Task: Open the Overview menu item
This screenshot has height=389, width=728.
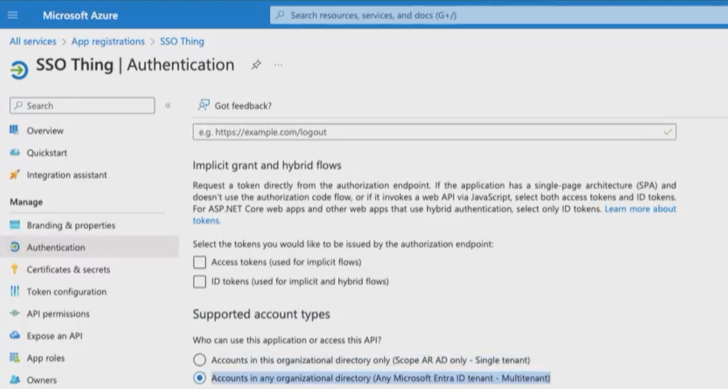Action: (x=45, y=131)
